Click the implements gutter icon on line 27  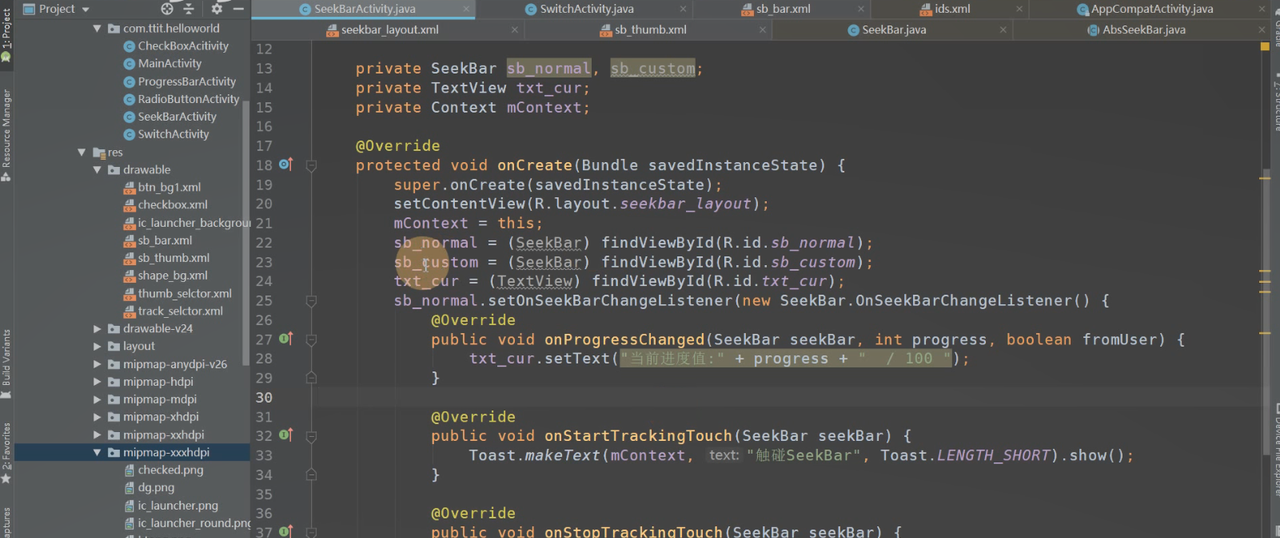286,339
